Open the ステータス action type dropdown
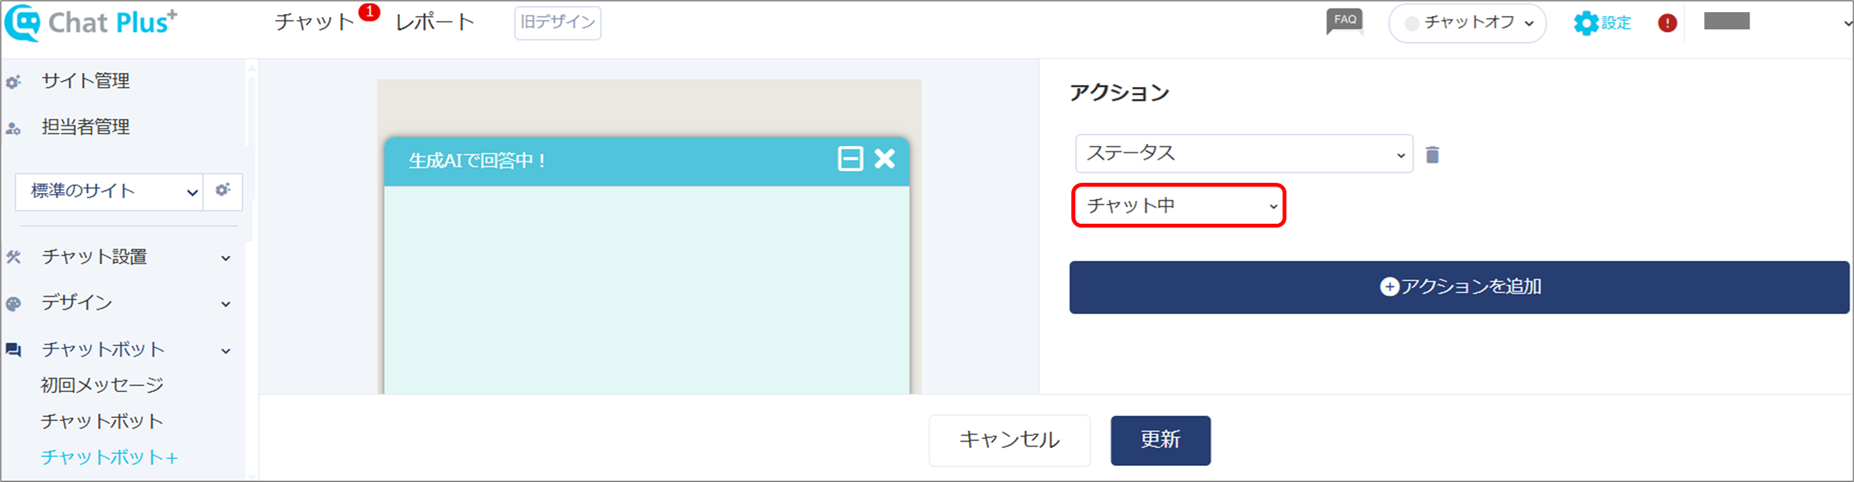The height and width of the screenshot is (482, 1854). coord(1244,154)
